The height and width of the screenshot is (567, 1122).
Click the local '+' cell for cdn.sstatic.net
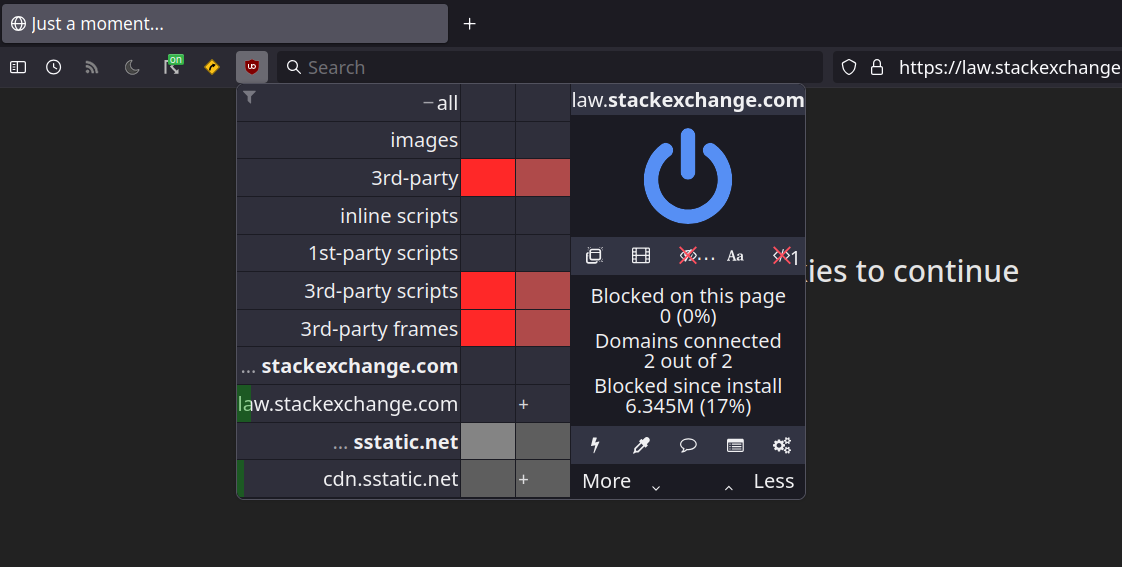pos(543,479)
